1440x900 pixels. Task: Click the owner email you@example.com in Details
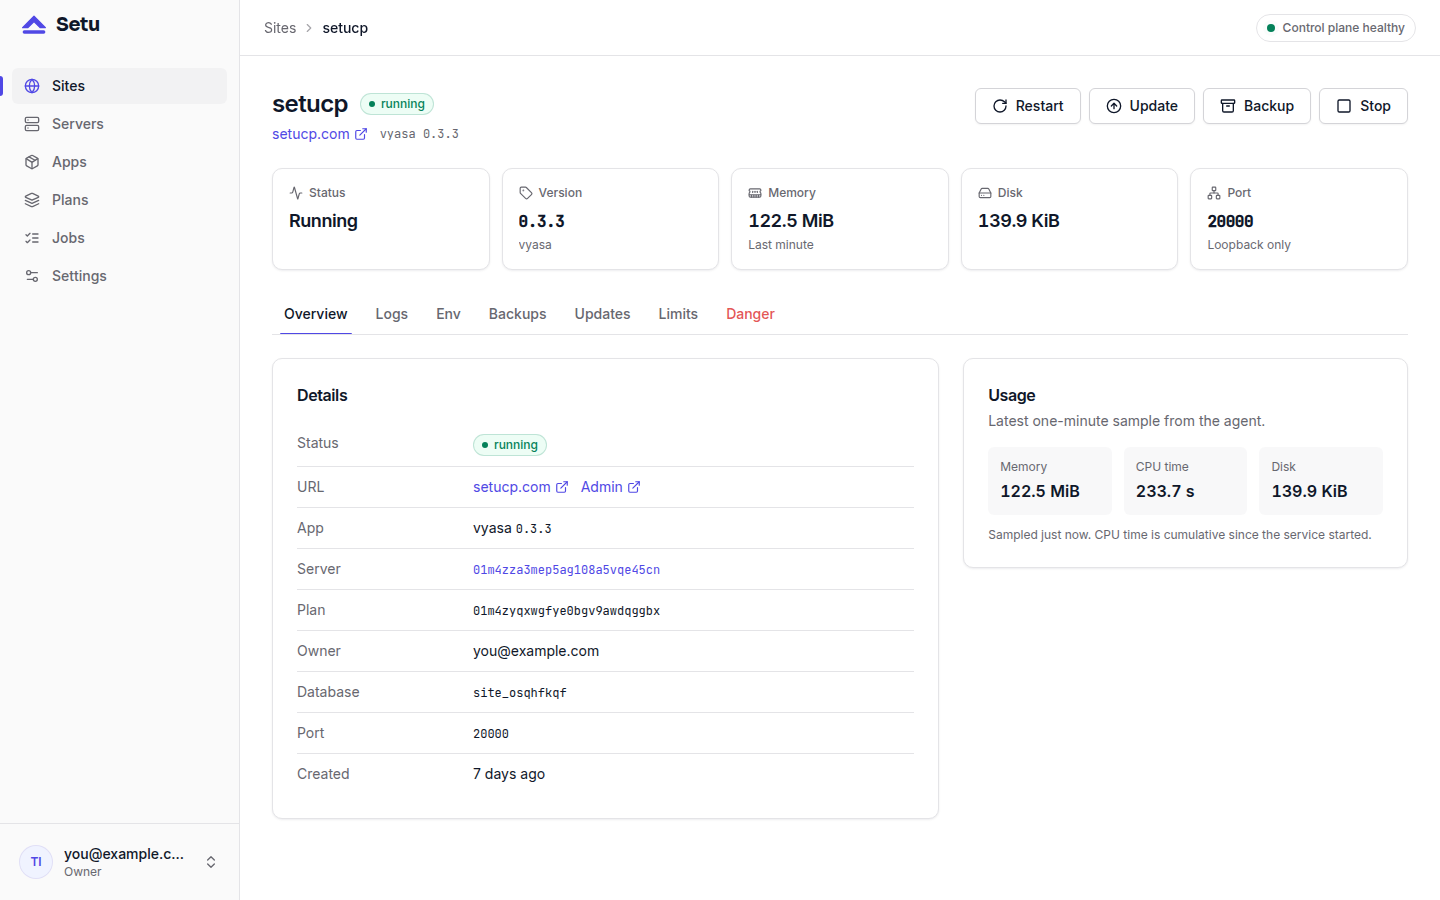click(x=536, y=651)
